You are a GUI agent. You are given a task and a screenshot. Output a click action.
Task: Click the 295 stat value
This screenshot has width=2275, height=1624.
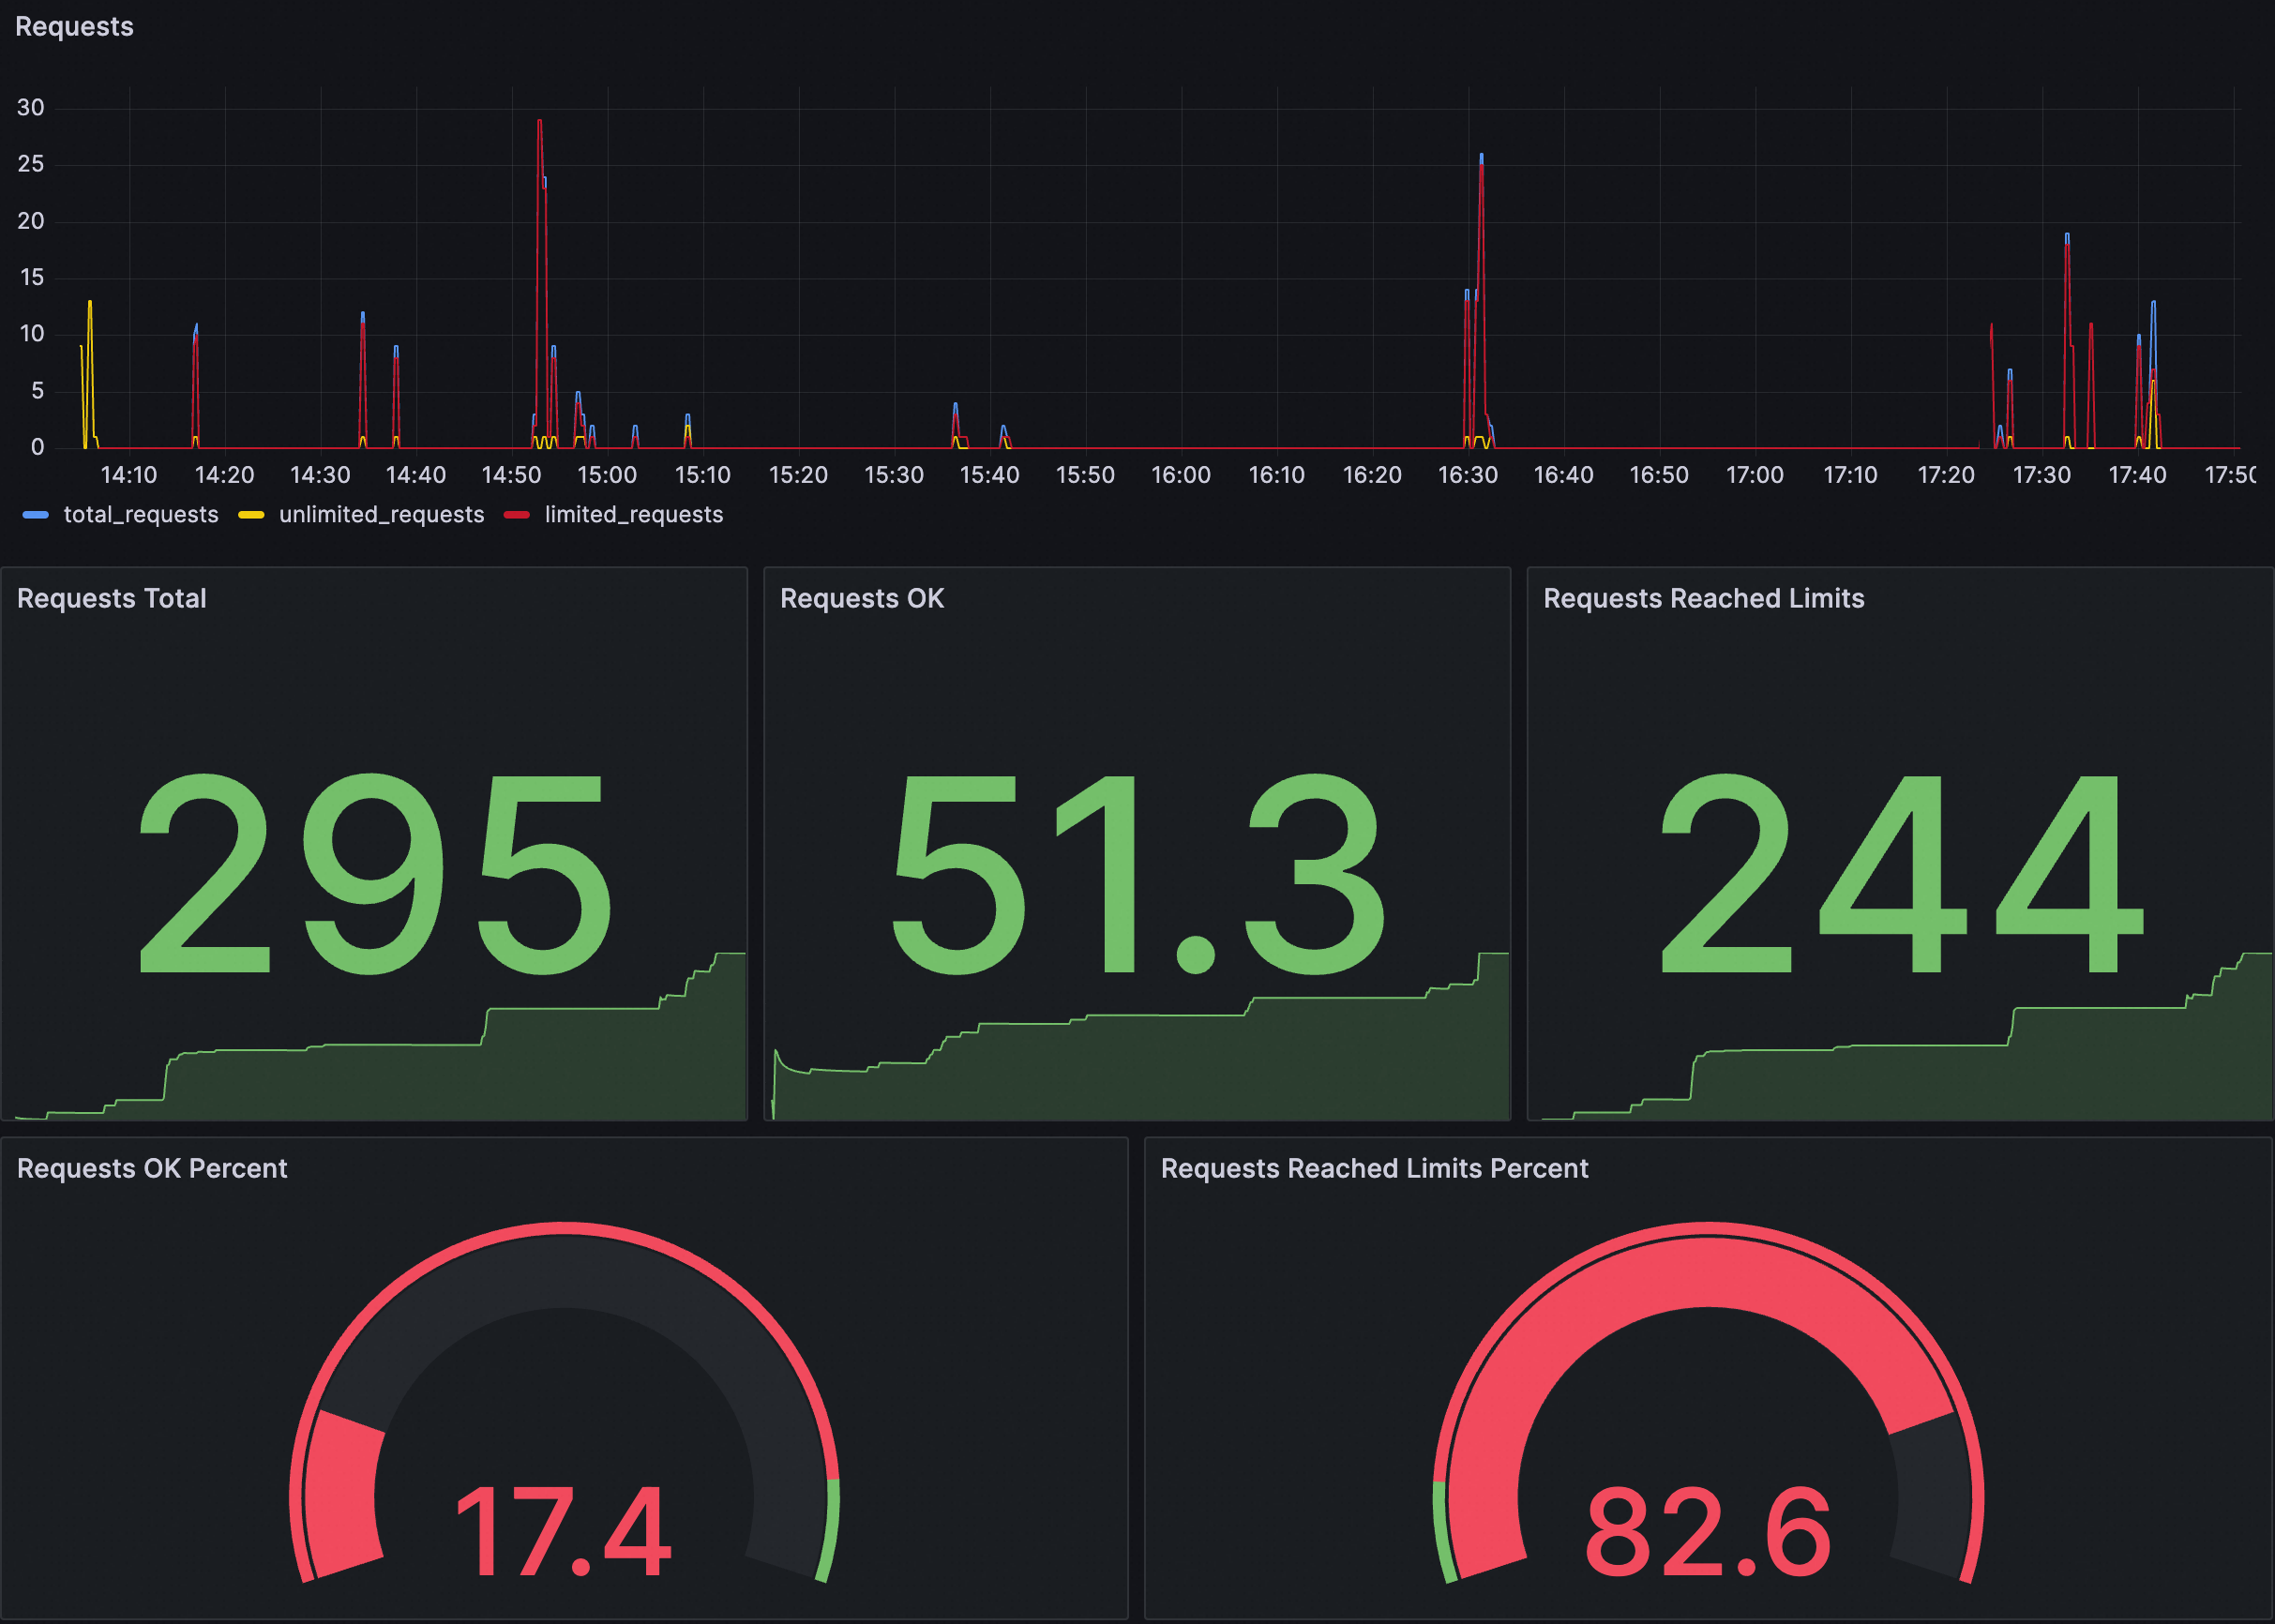click(375, 875)
